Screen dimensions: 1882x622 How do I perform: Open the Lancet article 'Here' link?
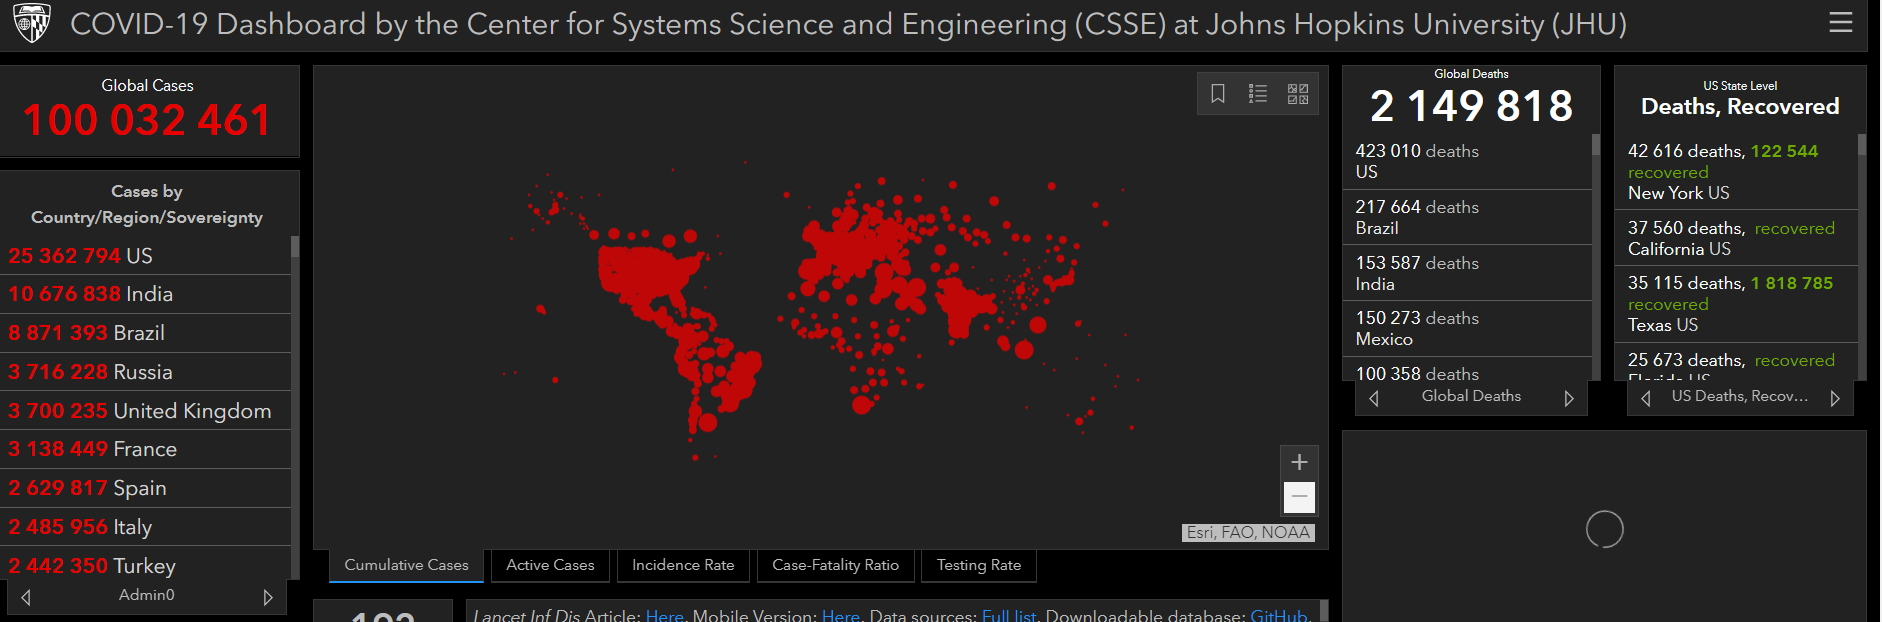(x=665, y=615)
